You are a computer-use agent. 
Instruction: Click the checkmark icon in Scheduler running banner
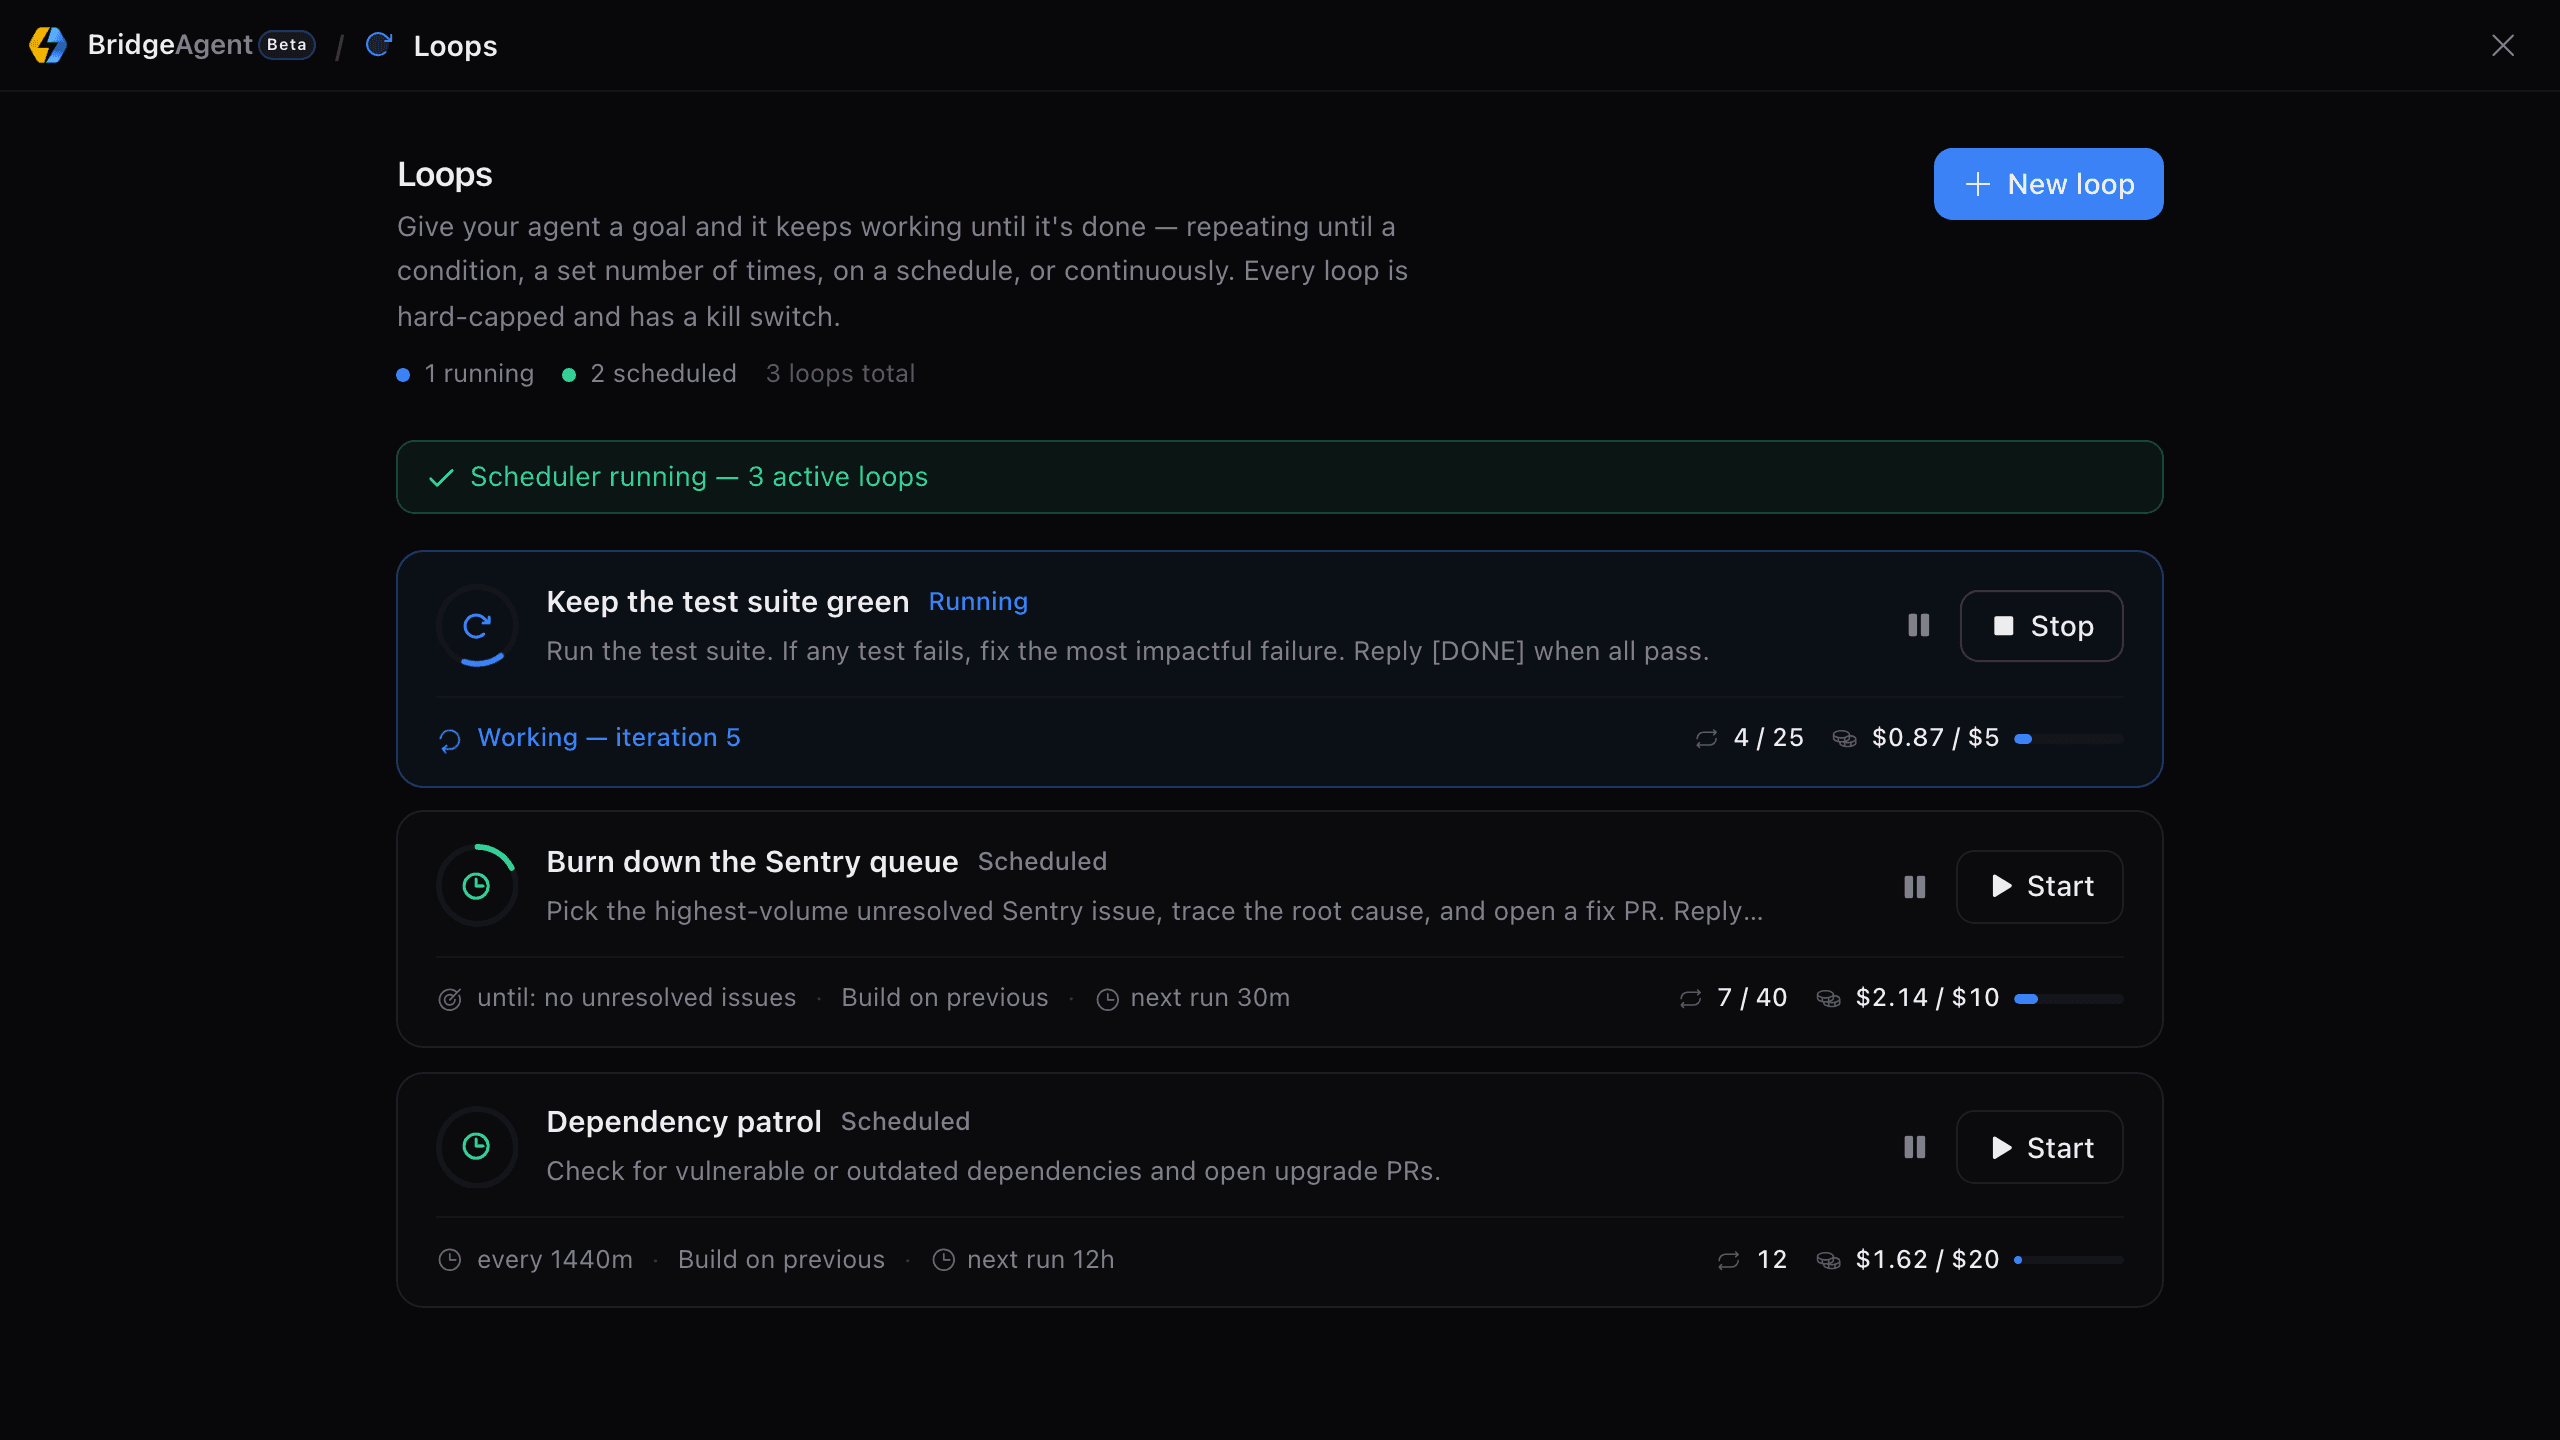(x=441, y=478)
